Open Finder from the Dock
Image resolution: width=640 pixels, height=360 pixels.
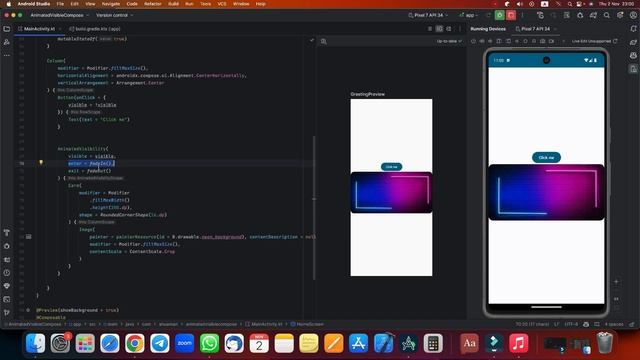(x=36, y=343)
